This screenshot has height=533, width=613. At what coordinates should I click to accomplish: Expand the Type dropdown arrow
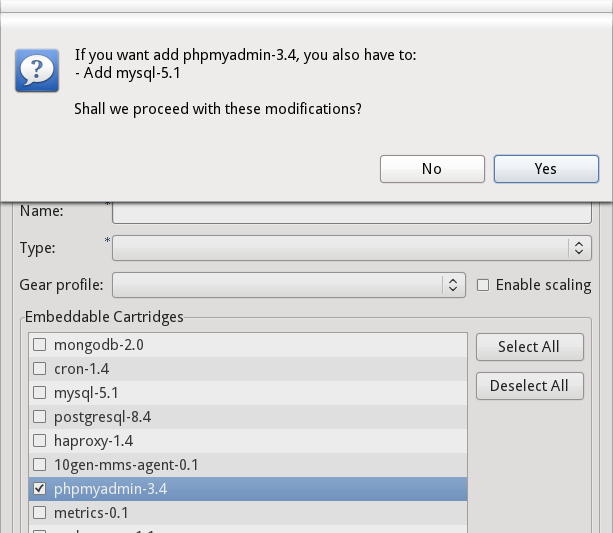point(579,248)
